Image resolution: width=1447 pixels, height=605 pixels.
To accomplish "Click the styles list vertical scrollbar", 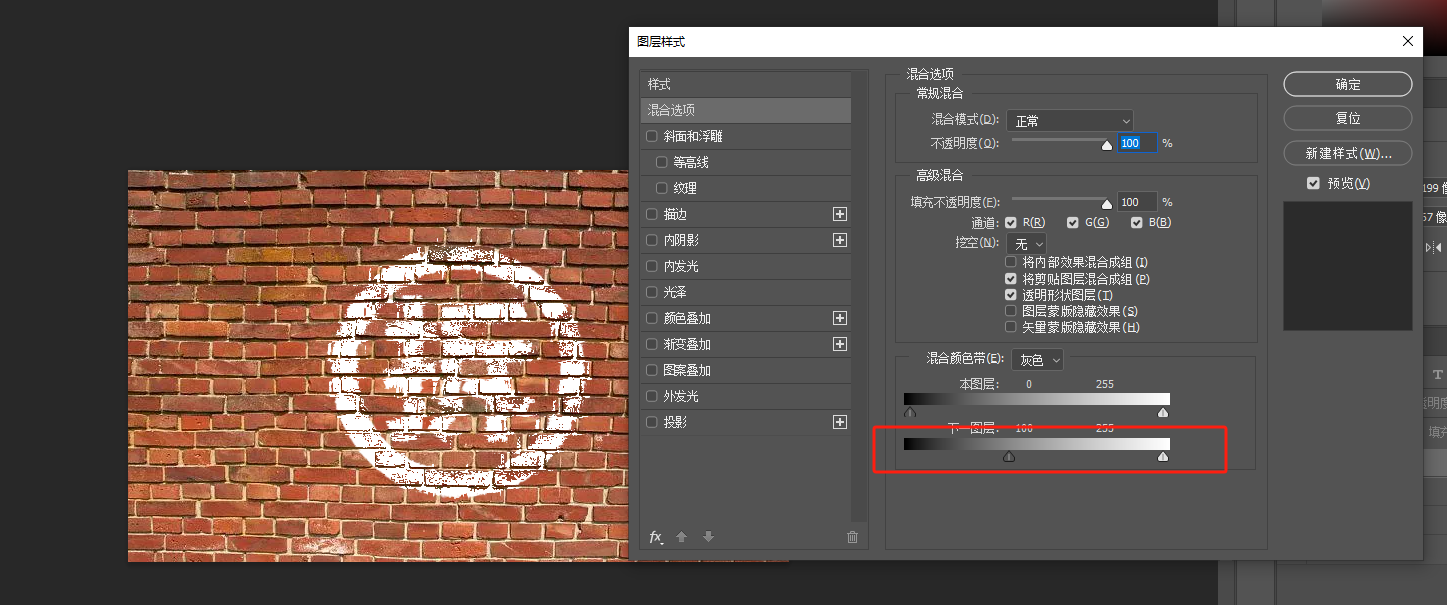I will [860, 295].
